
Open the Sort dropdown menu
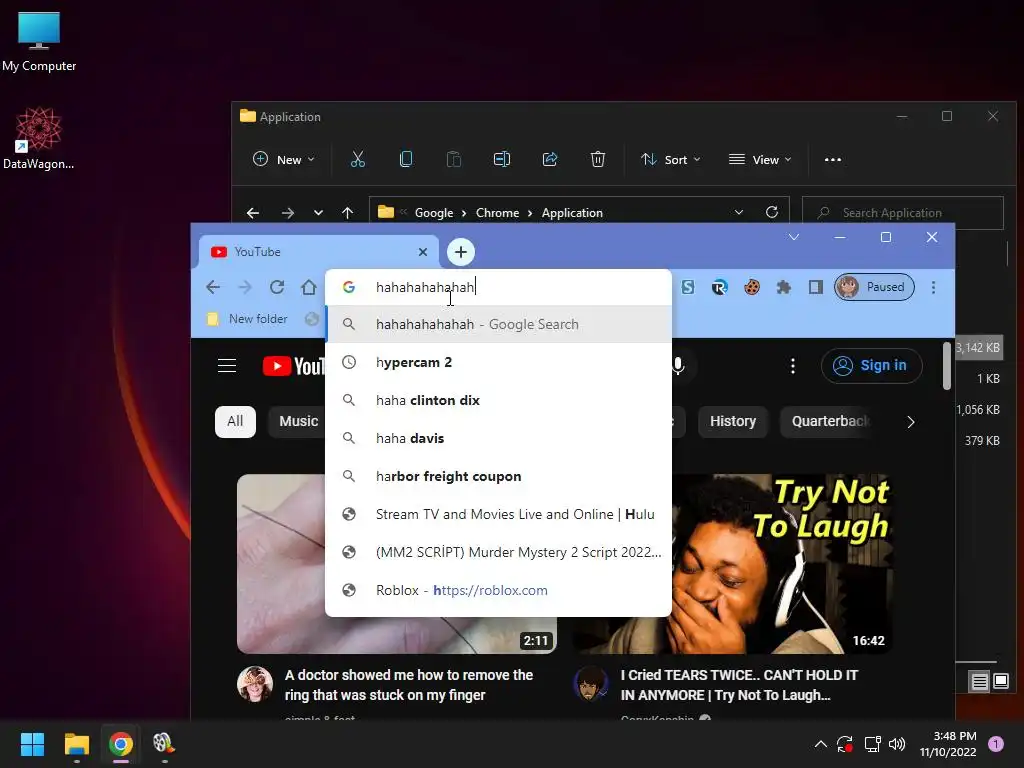coord(671,159)
